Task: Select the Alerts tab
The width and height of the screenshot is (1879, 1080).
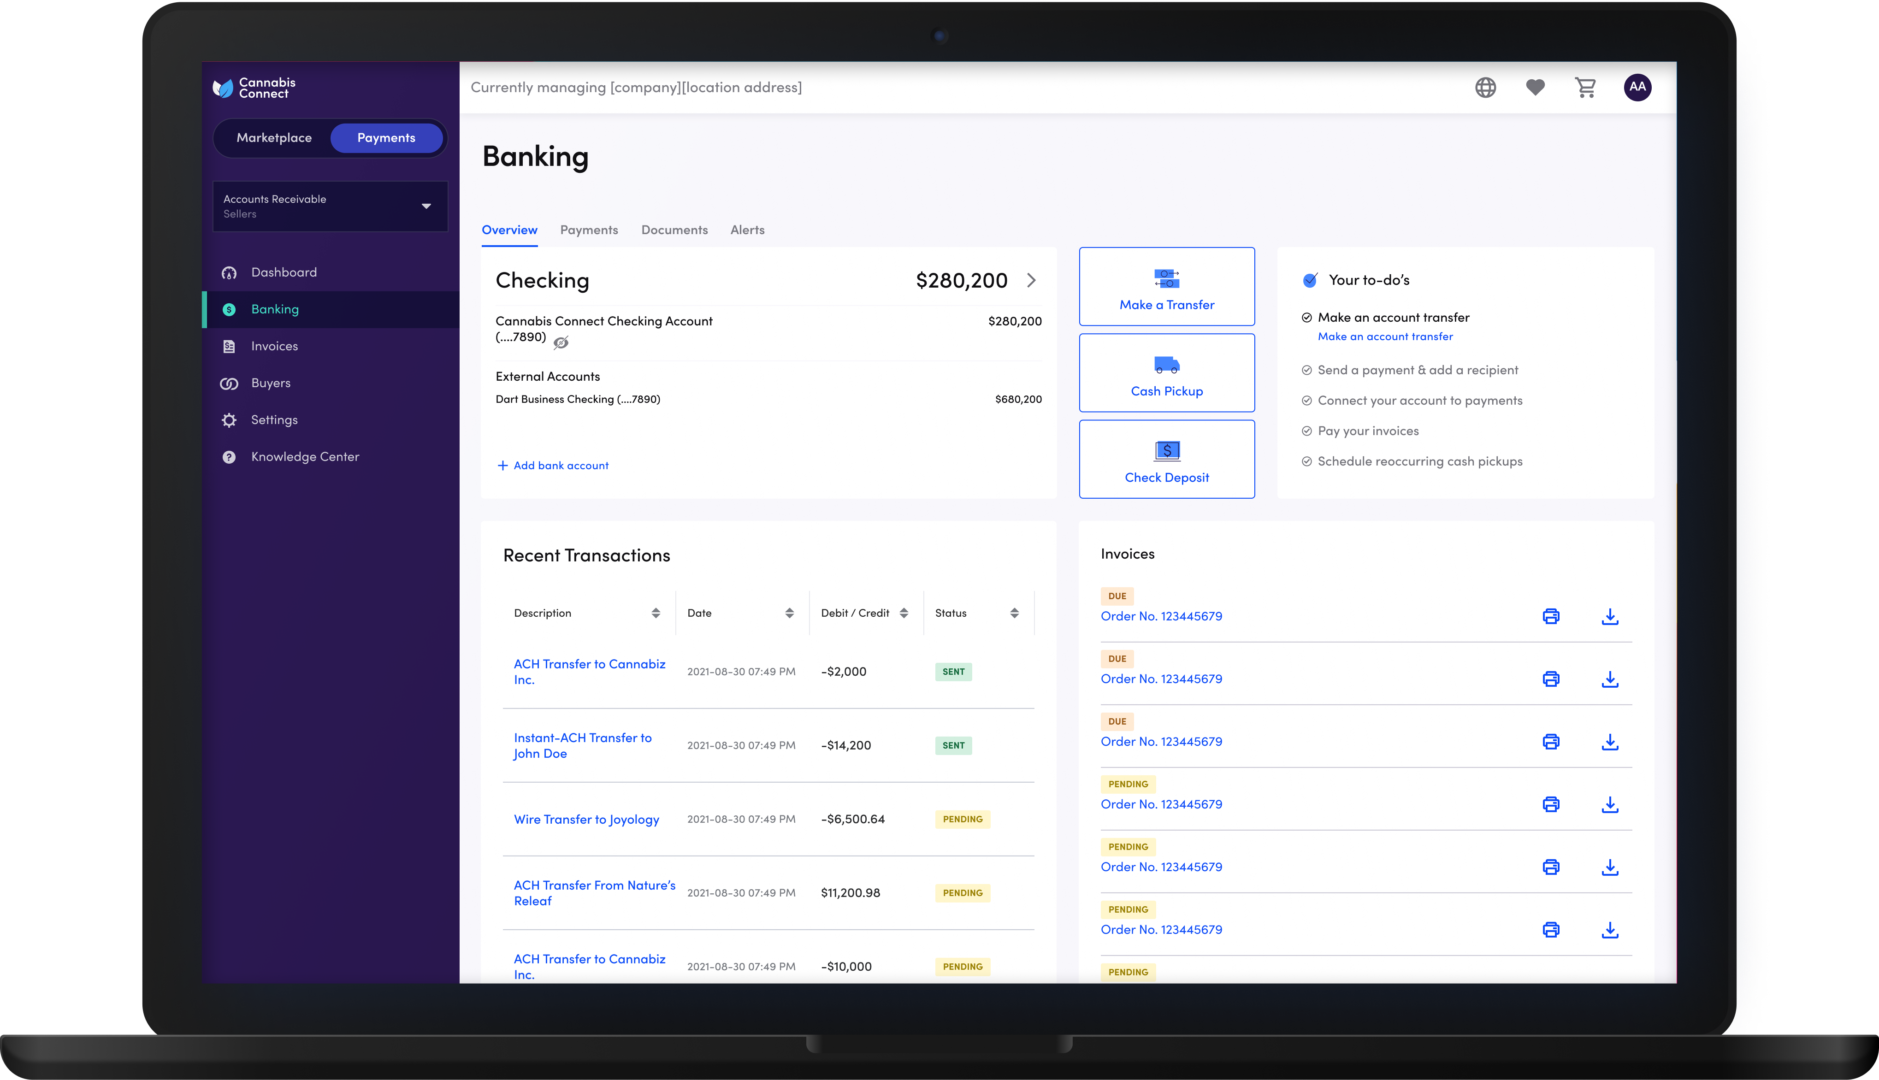Action: [747, 230]
